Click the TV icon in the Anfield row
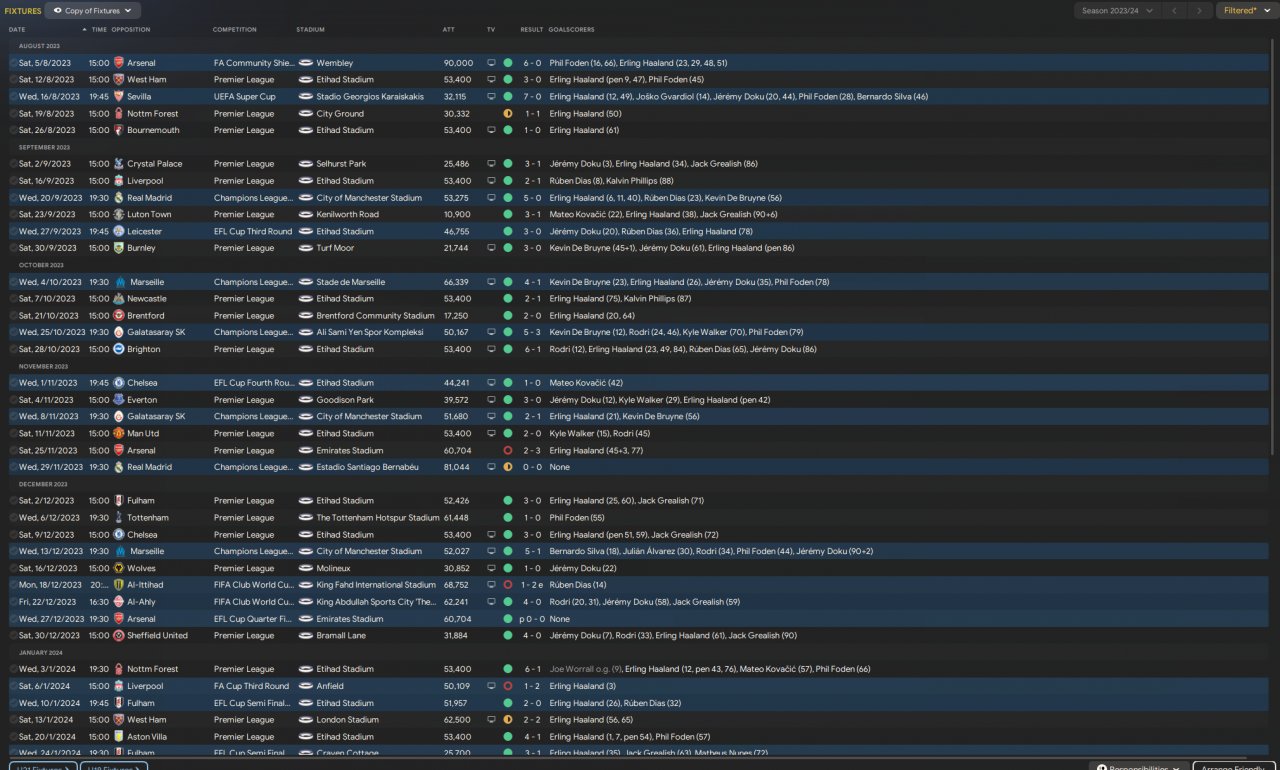 pyautogui.click(x=491, y=686)
